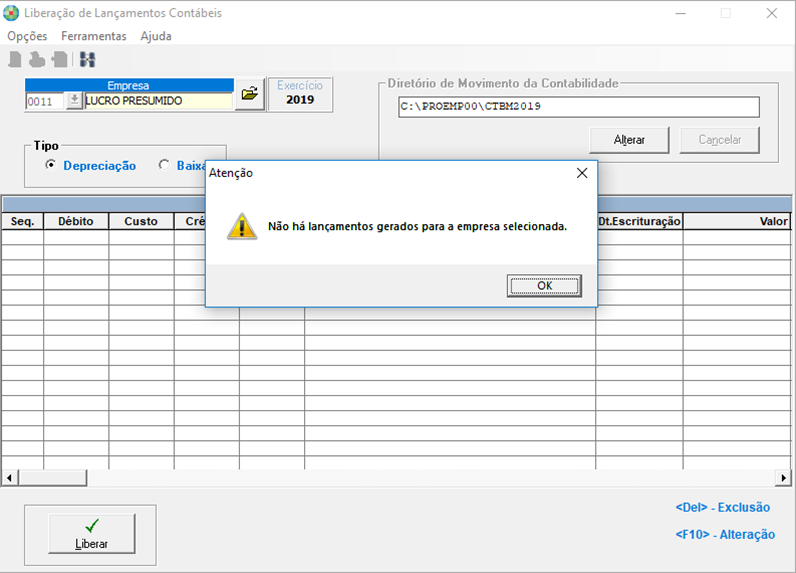Viewport: 796px width, 573px height.
Task: Click the Exercício 2019 box
Action: (x=300, y=94)
